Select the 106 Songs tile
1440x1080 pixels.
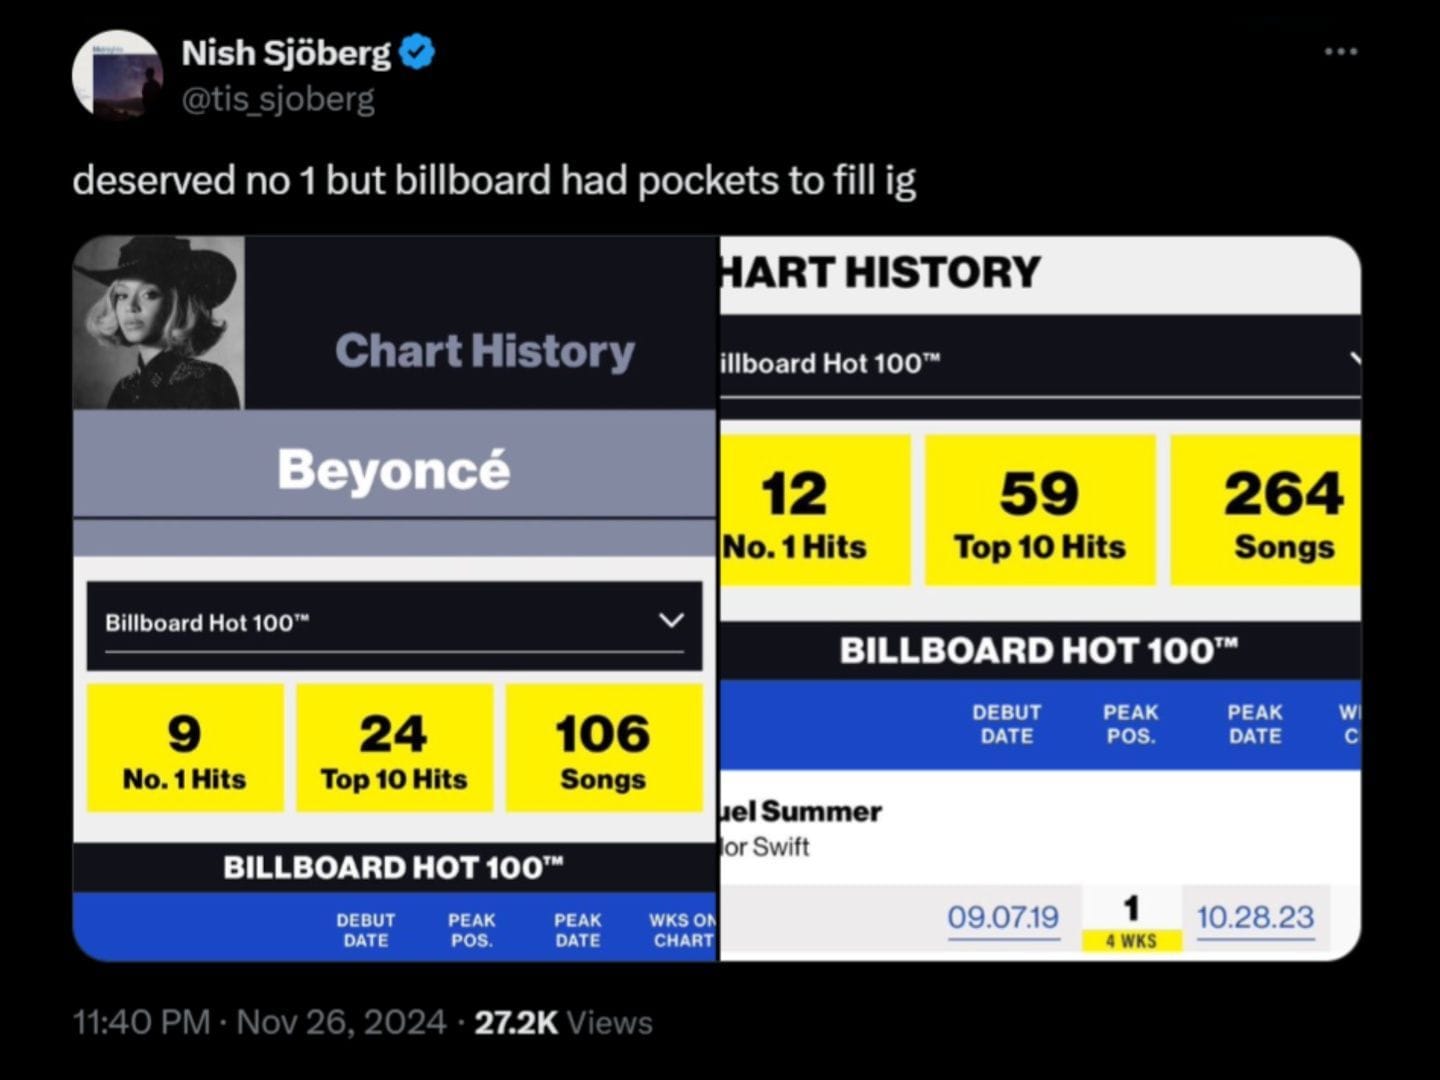click(603, 748)
